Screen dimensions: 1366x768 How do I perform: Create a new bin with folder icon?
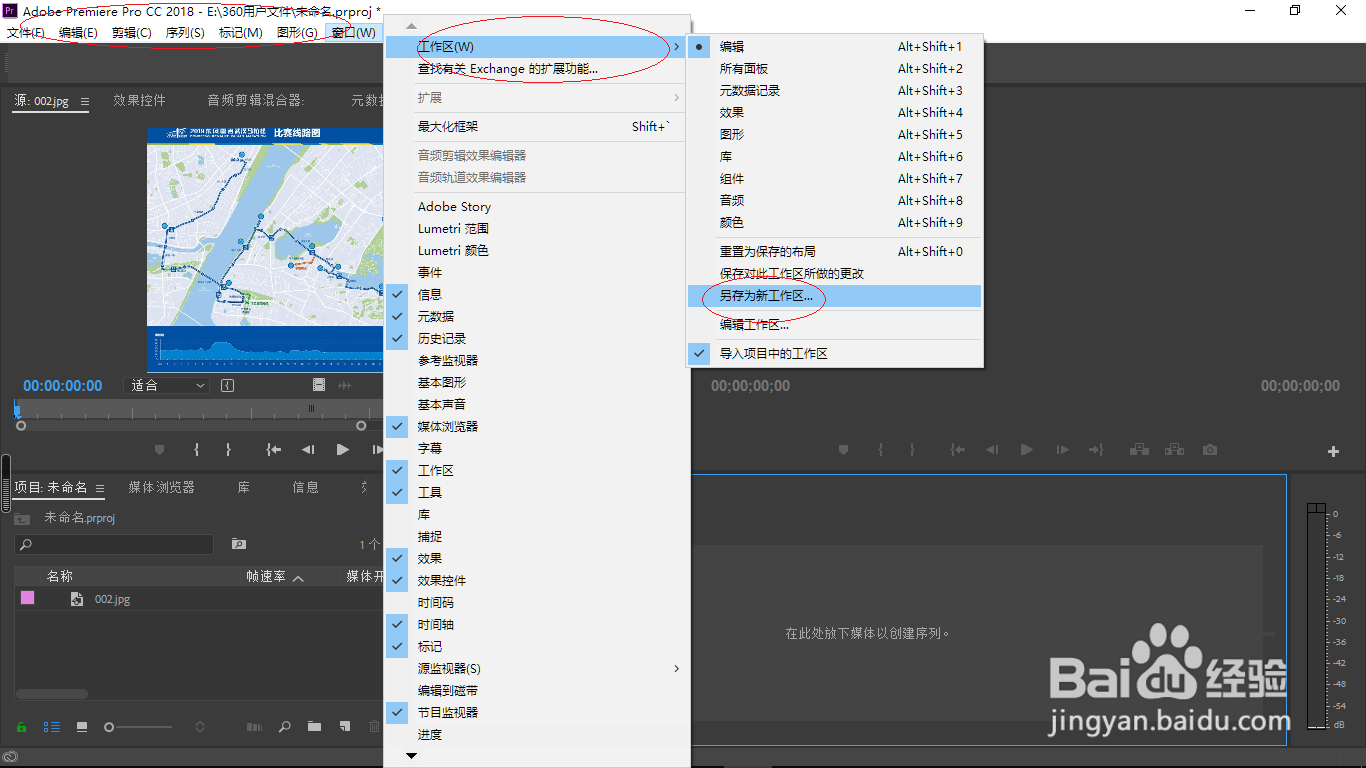click(x=314, y=727)
